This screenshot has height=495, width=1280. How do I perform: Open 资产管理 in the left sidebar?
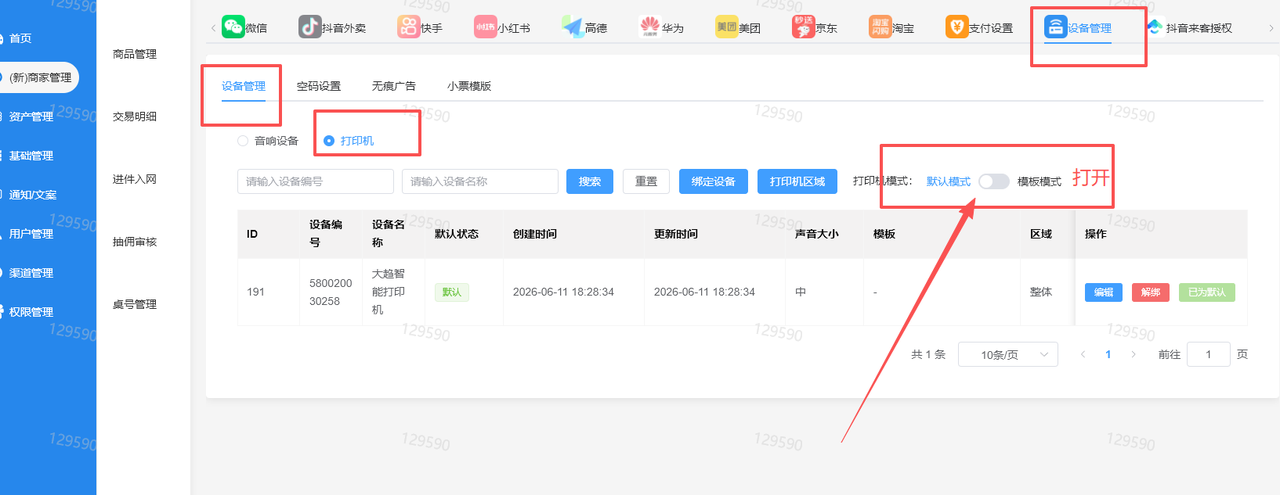(31, 116)
